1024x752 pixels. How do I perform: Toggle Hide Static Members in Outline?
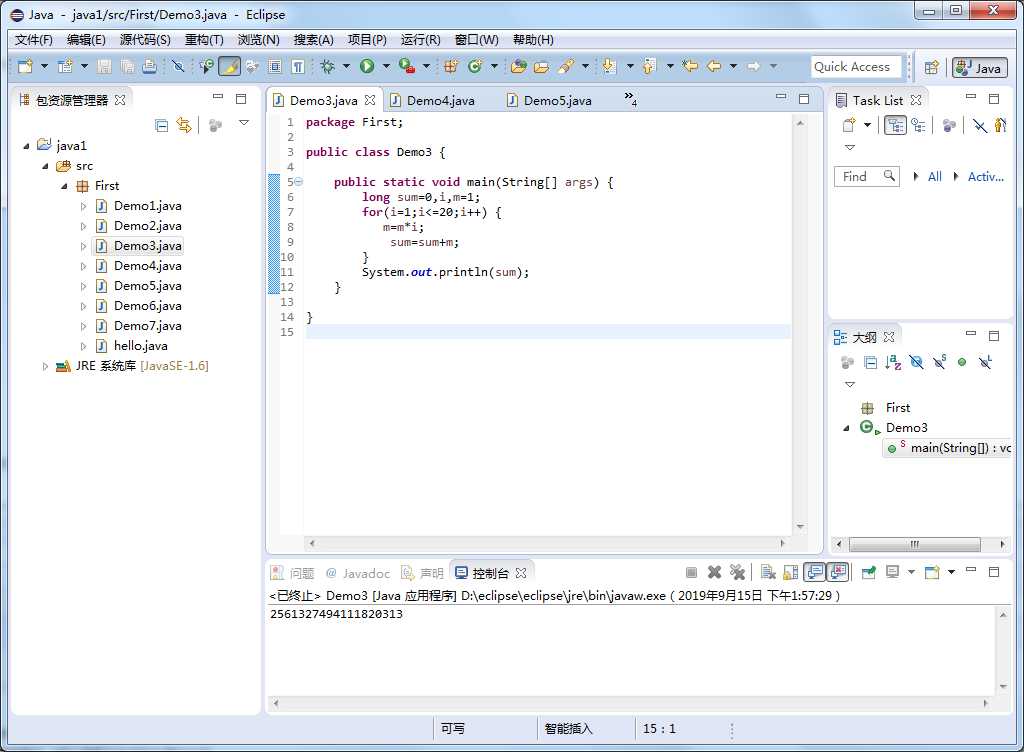coord(940,362)
